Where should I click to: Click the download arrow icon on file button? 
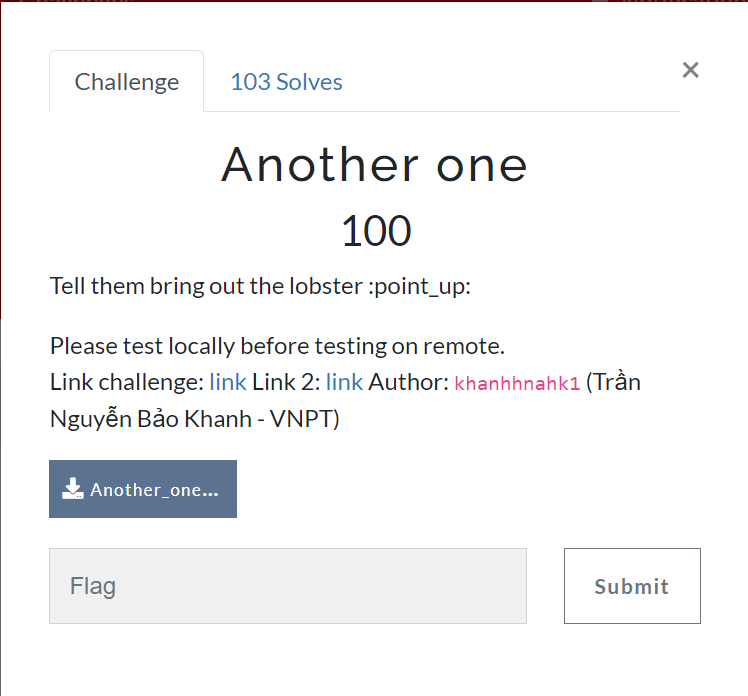(72, 488)
